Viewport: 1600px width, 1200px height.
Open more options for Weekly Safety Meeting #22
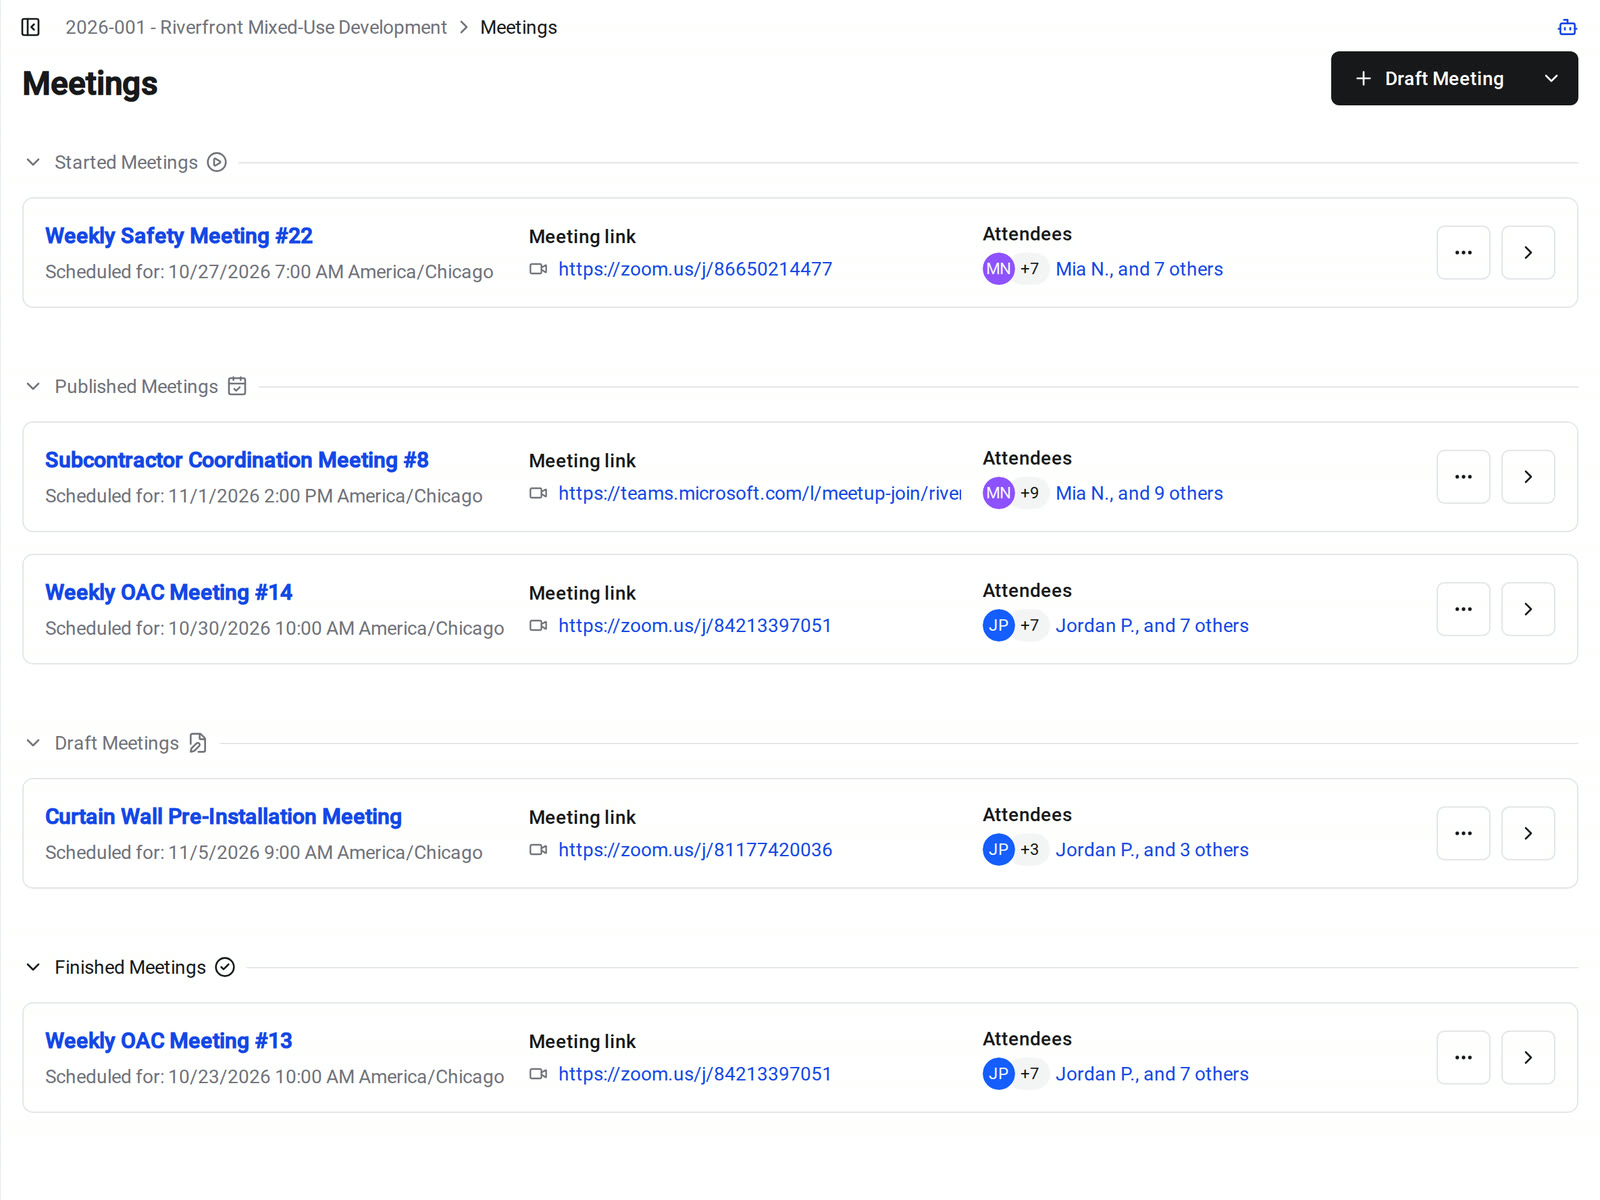[1463, 253]
